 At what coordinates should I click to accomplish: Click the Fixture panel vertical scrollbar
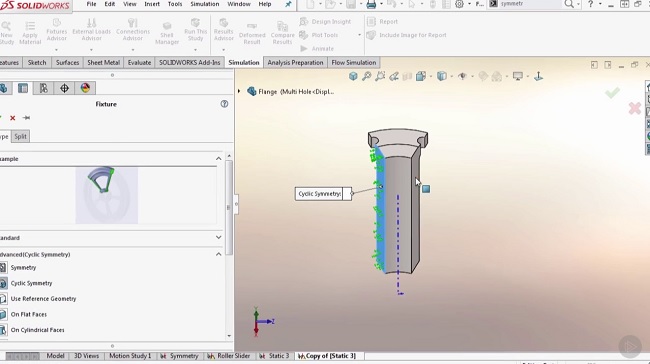pyautogui.click(x=228, y=207)
